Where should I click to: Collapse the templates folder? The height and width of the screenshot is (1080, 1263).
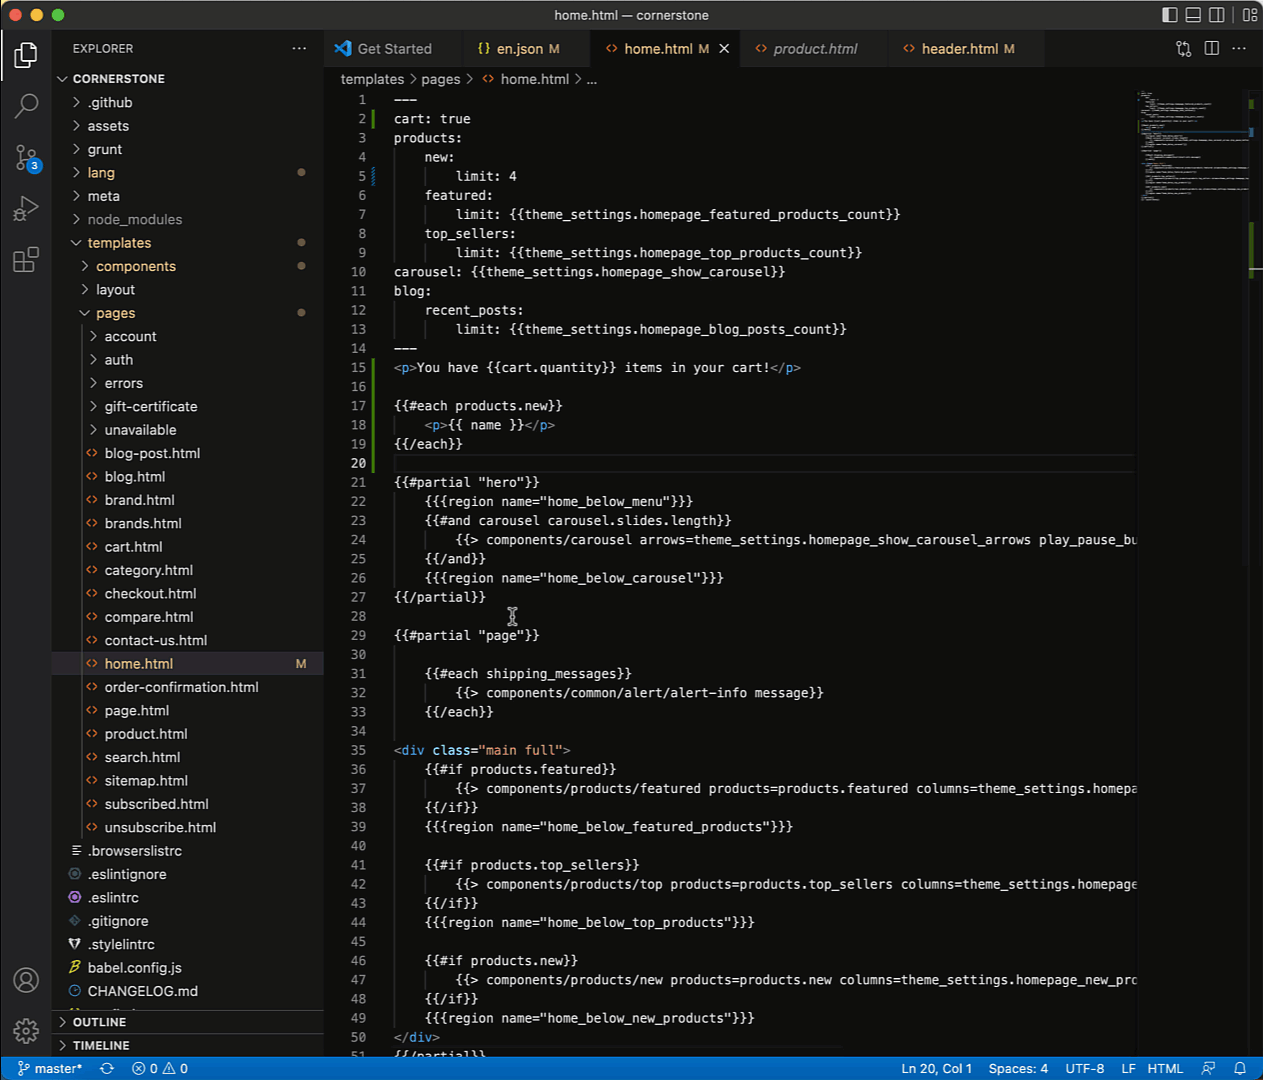(x=119, y=243)
